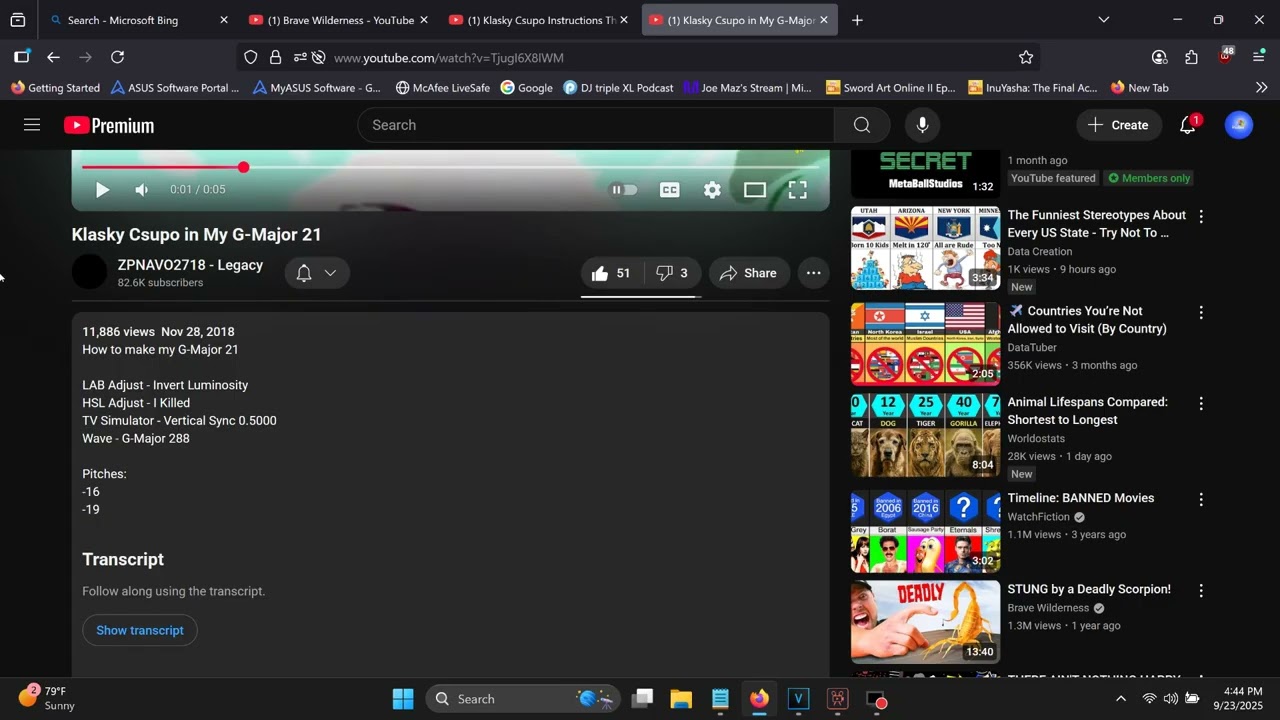
Task: Open the player settings gear
Action: (x=712, y=190)
